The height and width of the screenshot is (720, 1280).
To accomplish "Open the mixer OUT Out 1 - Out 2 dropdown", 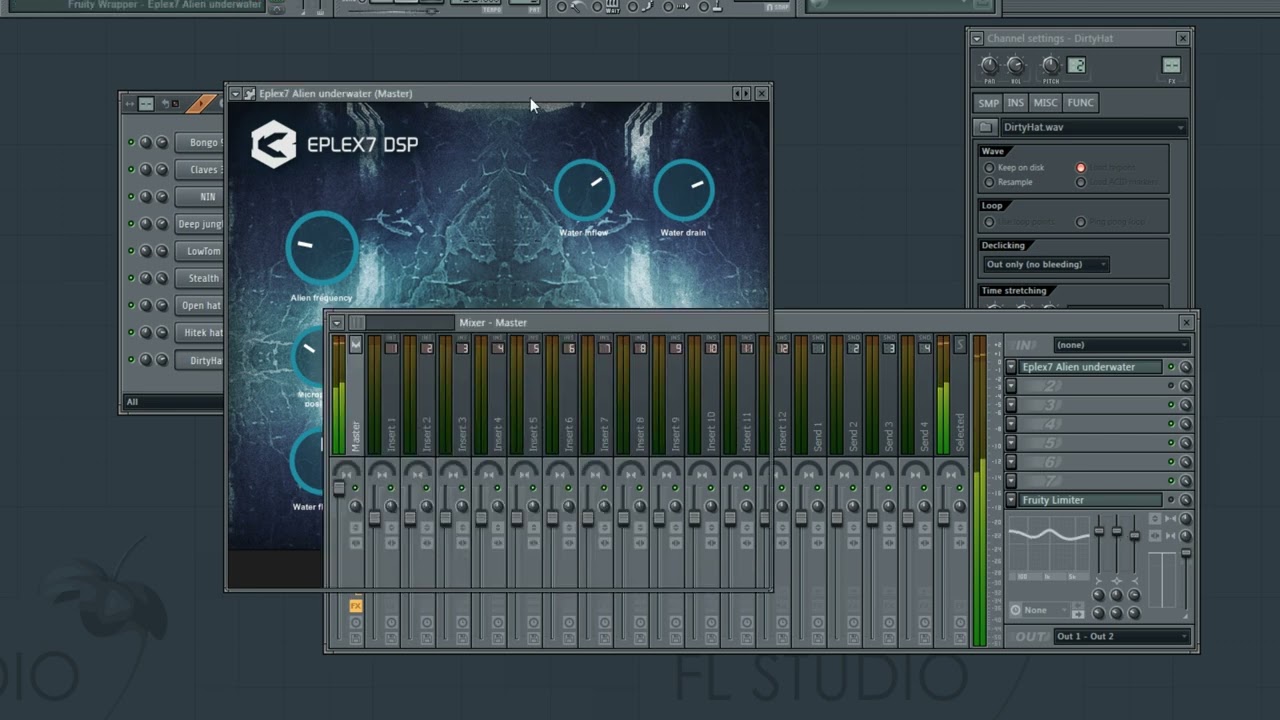I will (x=1122, y=636).
